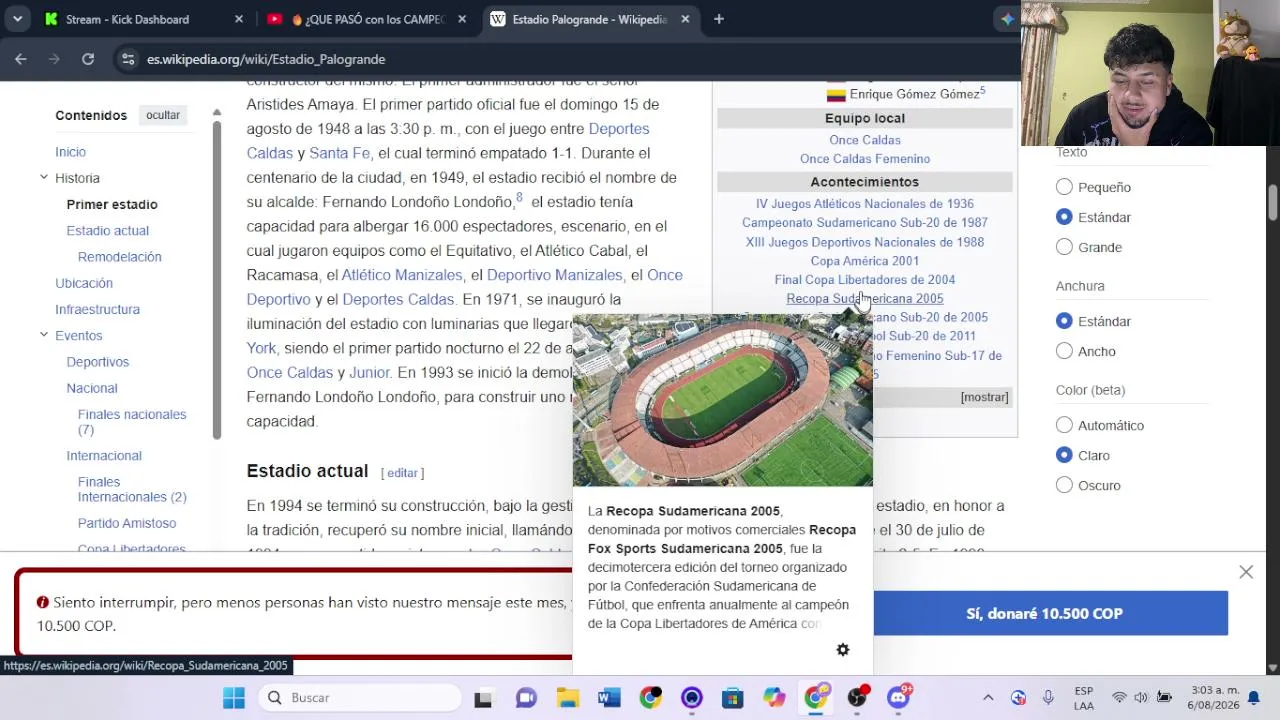
Task: Edit the Estadio actual section
Action: 402,473
